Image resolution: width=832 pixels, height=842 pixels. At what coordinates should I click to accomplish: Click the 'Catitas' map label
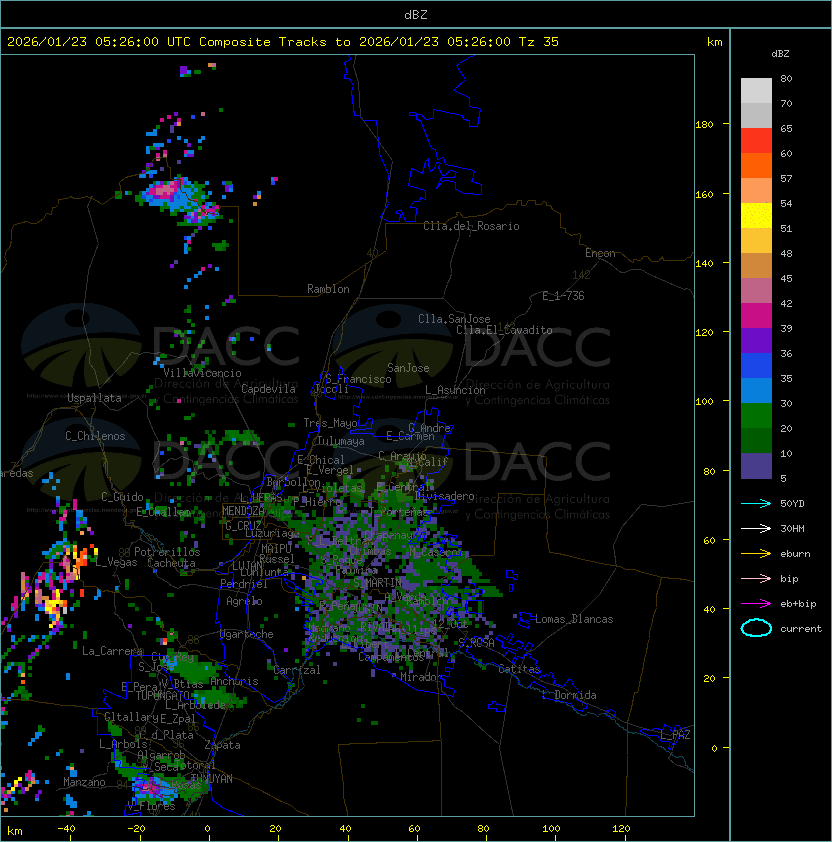(x=519, y=669)
